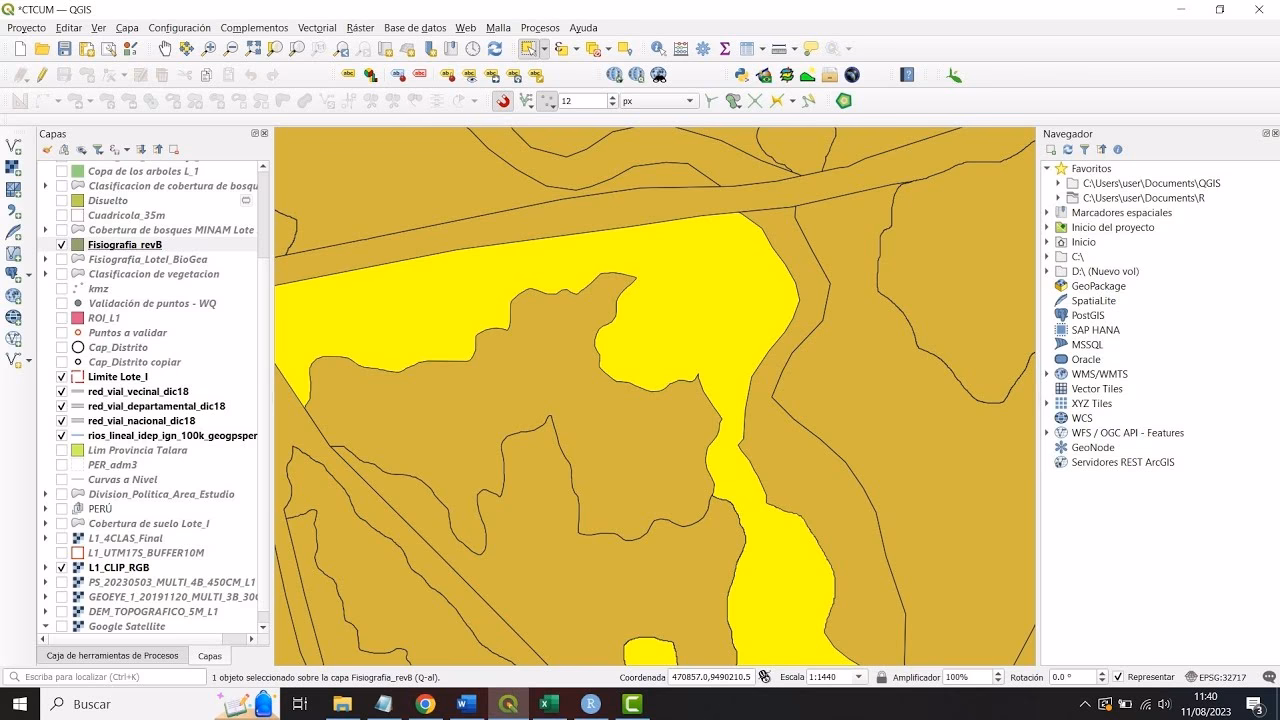
Task: Open the Layer Styling panel in Capas
Action: click(47, 150)
